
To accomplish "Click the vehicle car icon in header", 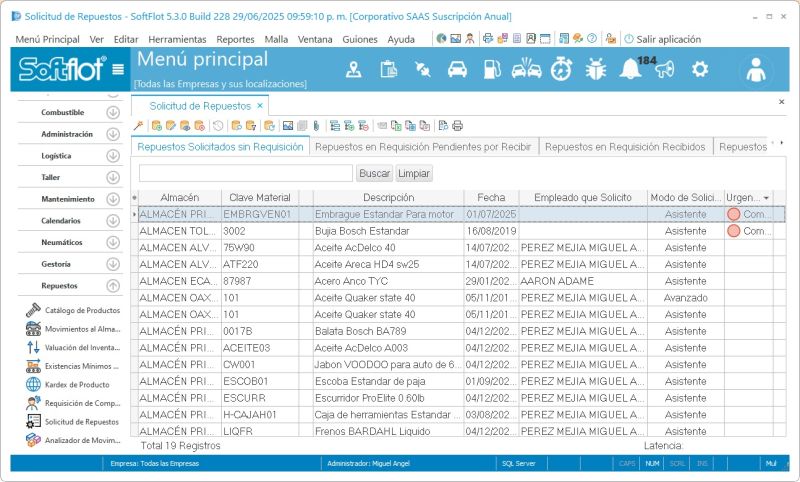I will click(x=457, y=69).
